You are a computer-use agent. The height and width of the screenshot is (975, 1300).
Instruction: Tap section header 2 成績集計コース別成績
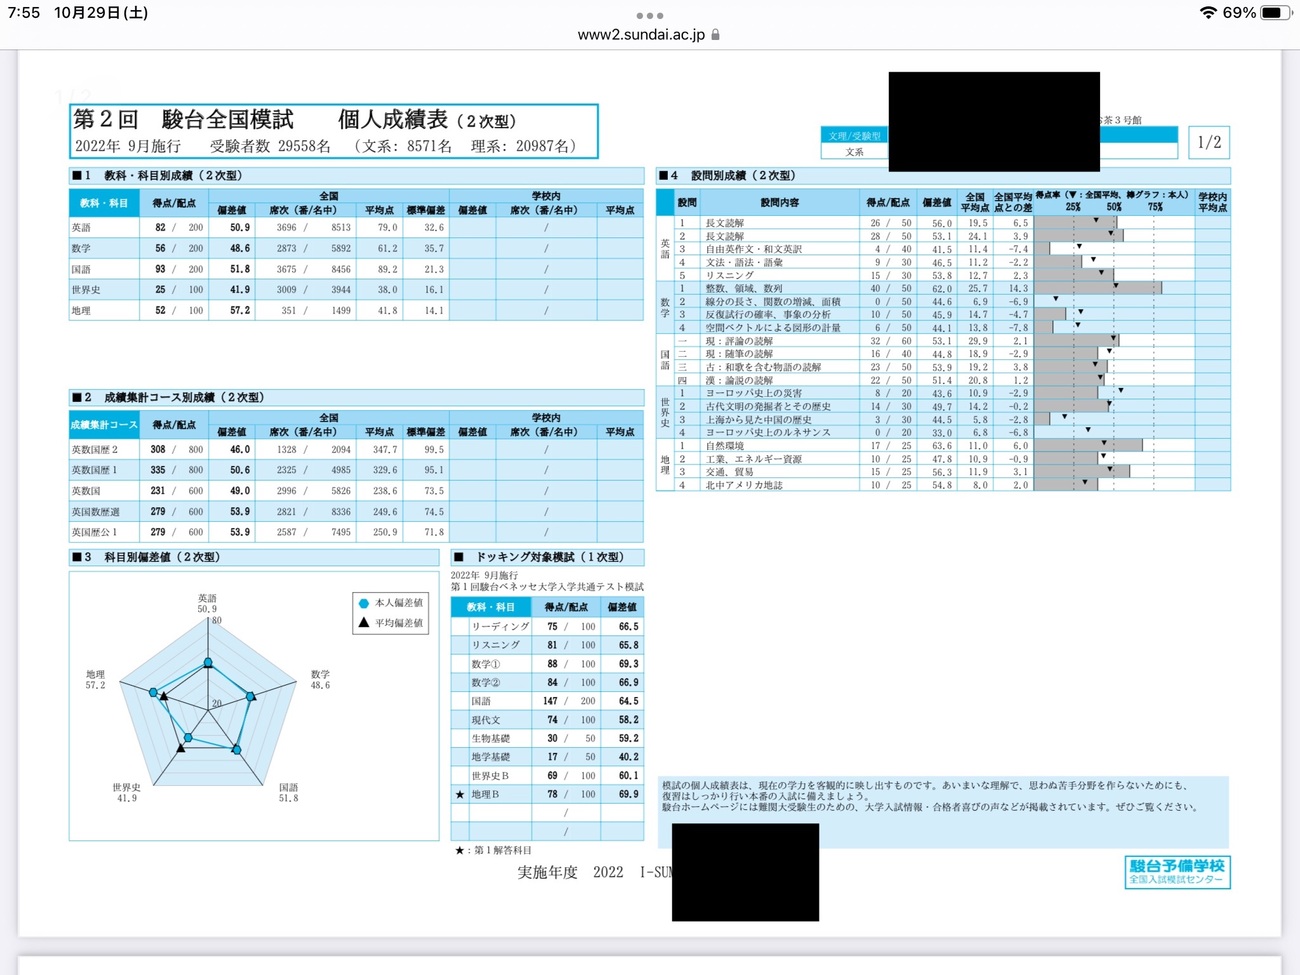click(356, 397)
